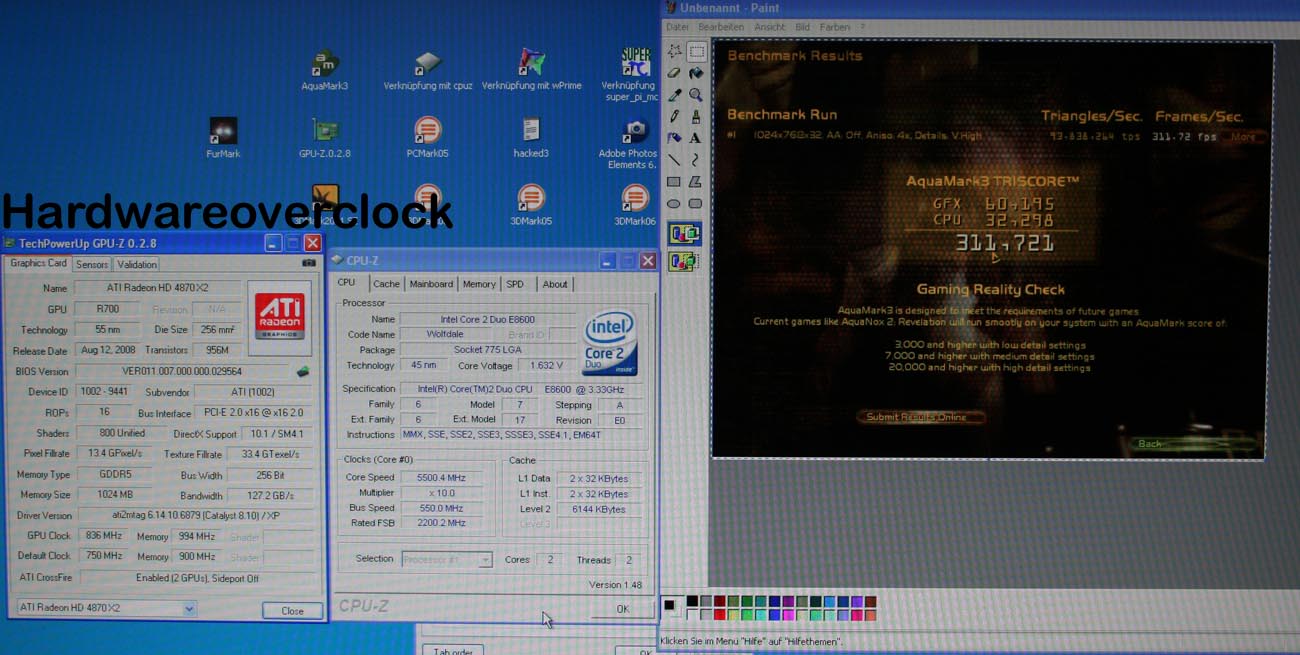Click the Core Speed value 5500.4 MHz
Viewport: 1300px width, 655px height.
point(440,478)
